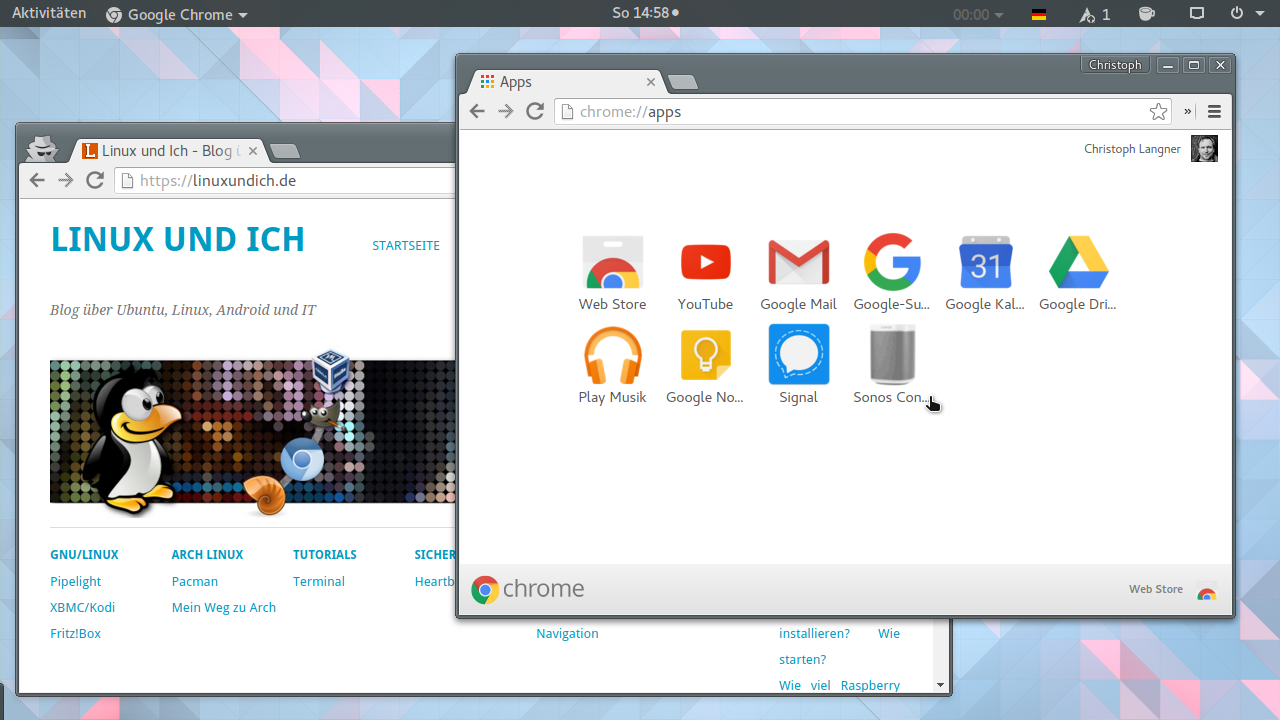Select the Linux und Ich - Blog tab
This screenshot has height=720, width=1280.
point(166,151)
